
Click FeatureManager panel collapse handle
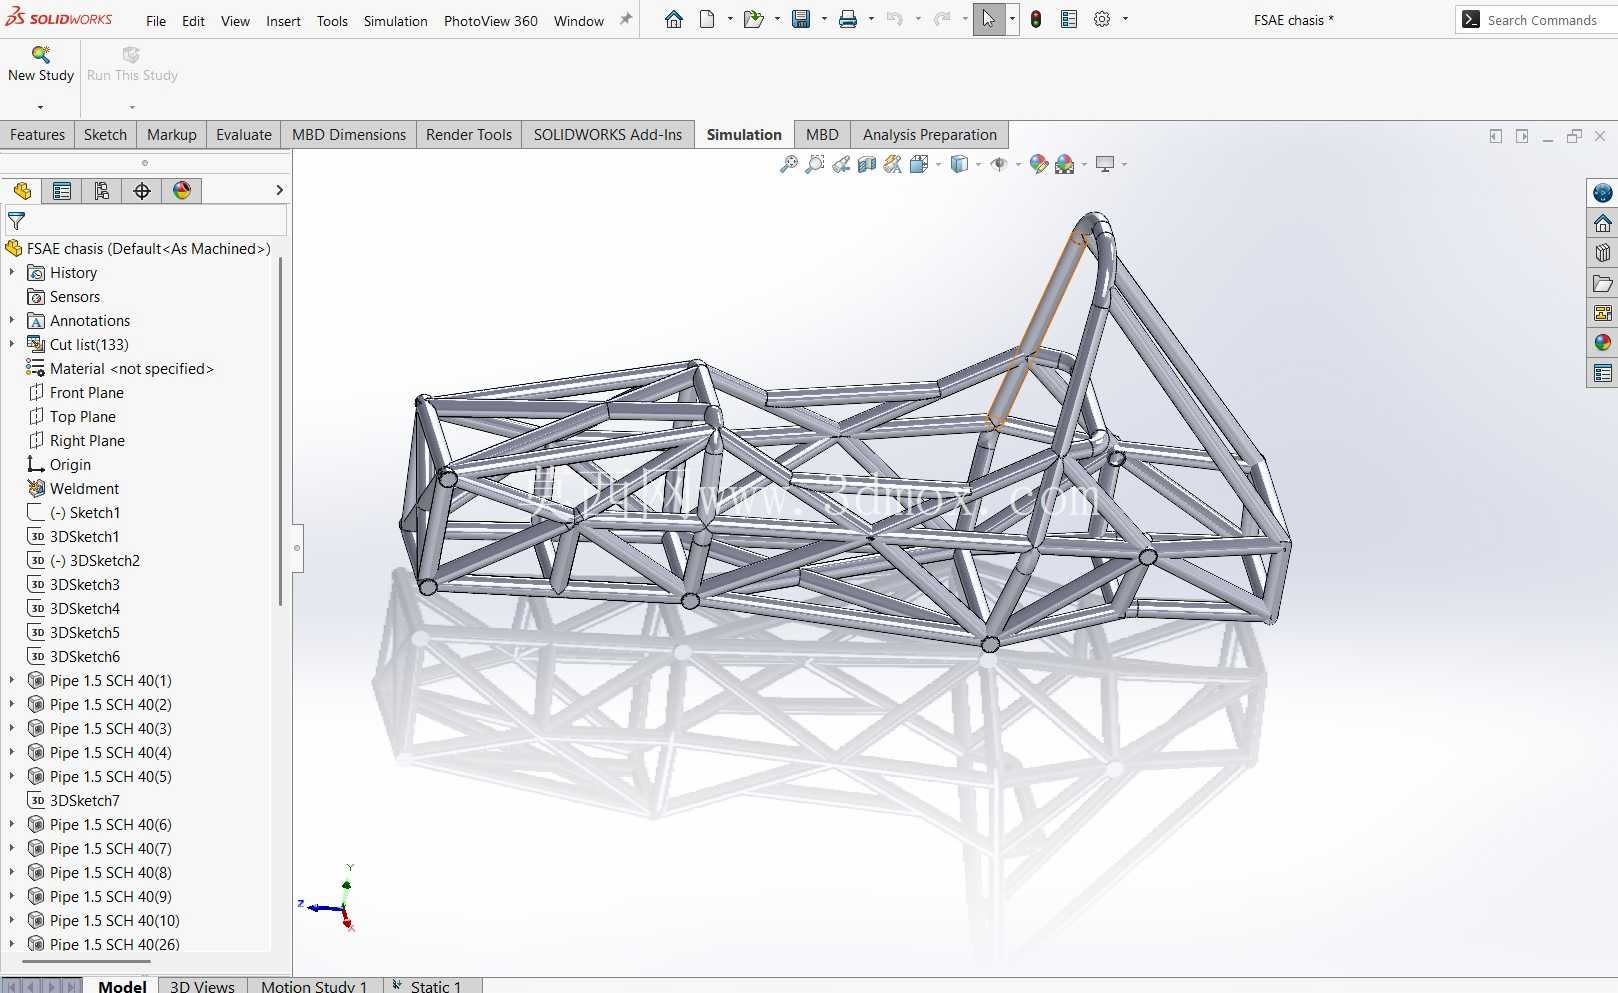(297, 548)
